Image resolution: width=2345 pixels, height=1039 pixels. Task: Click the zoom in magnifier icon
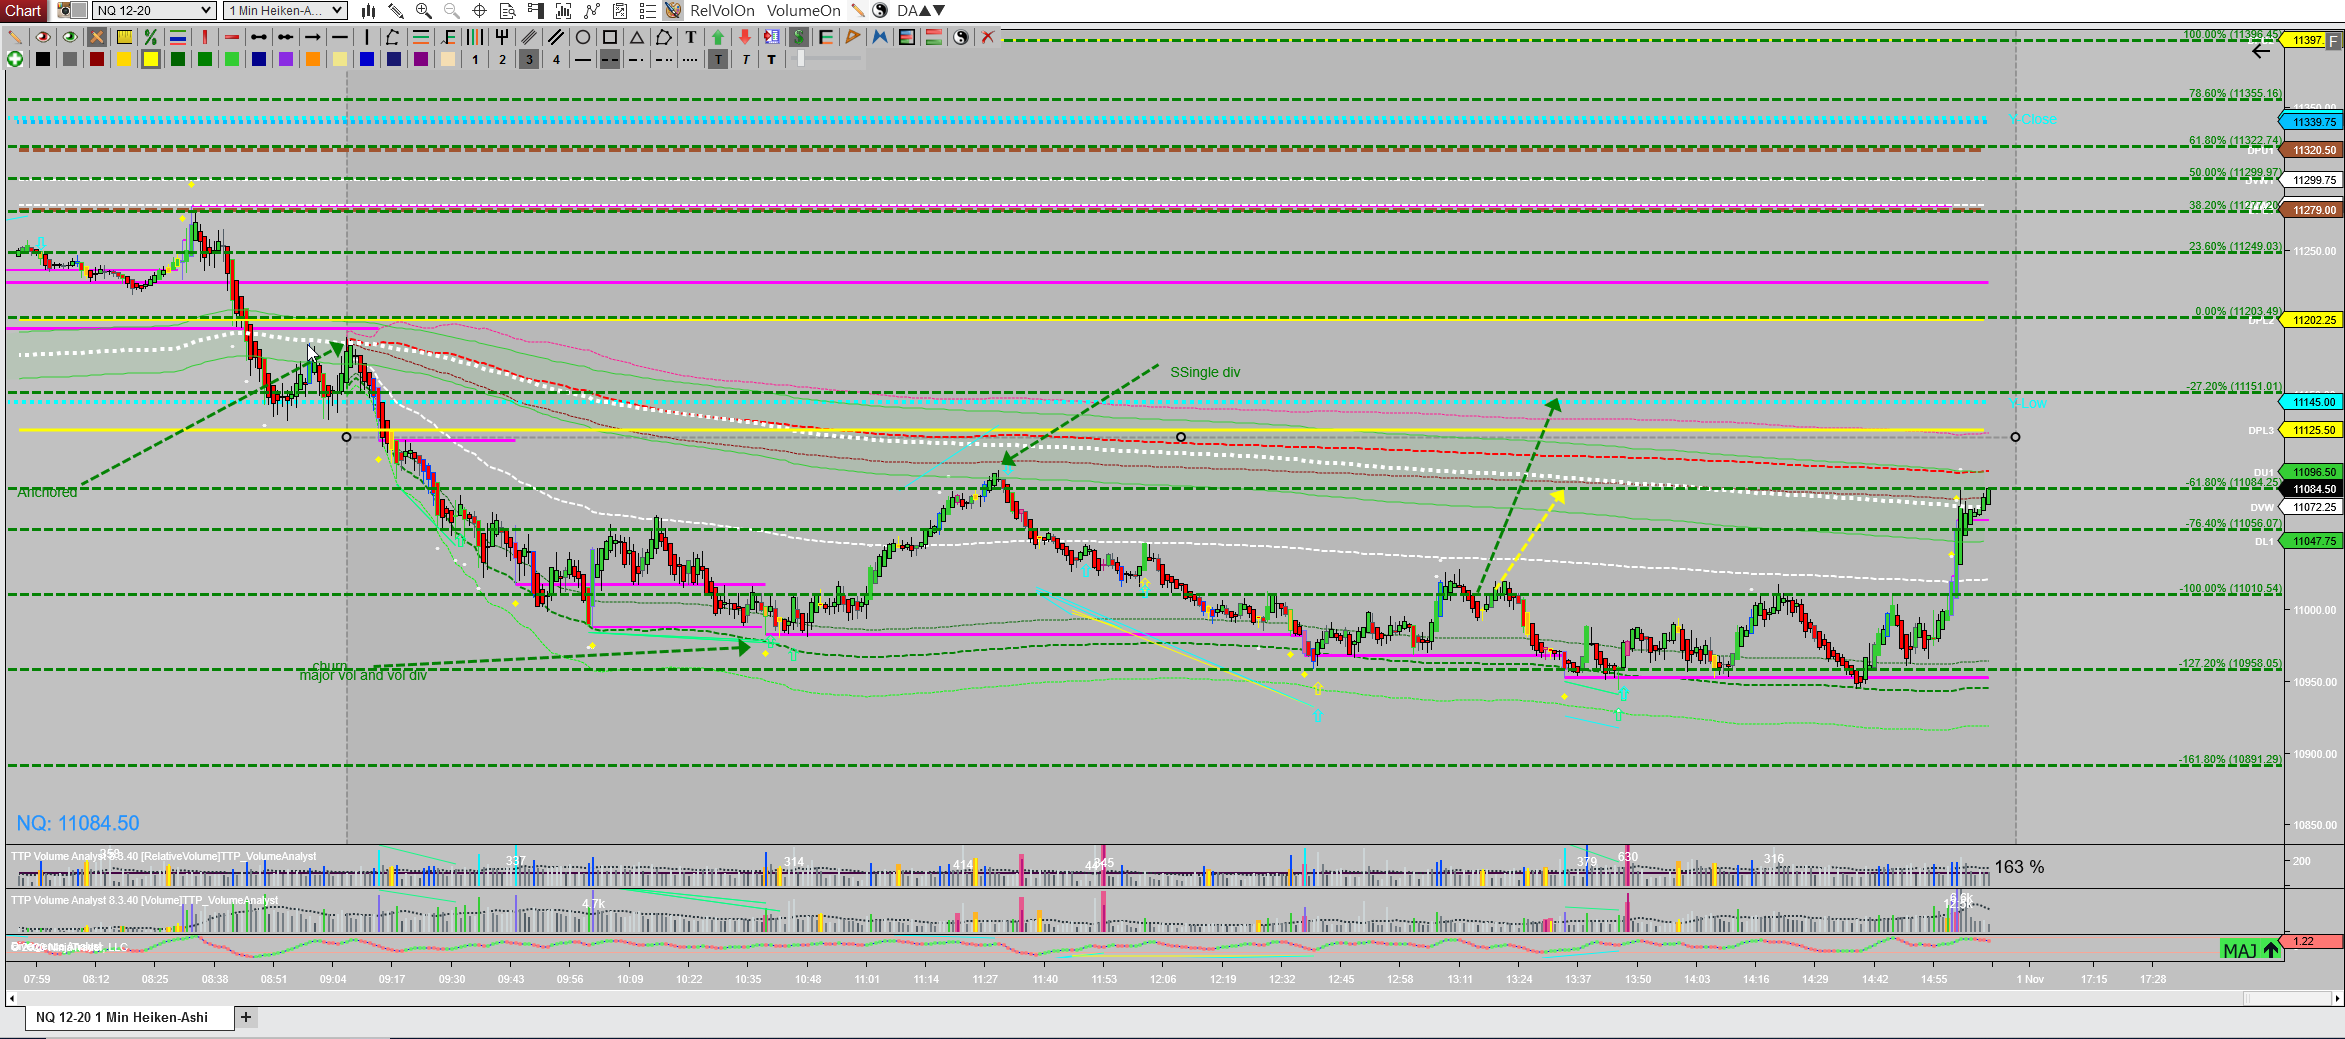[424, 10]
